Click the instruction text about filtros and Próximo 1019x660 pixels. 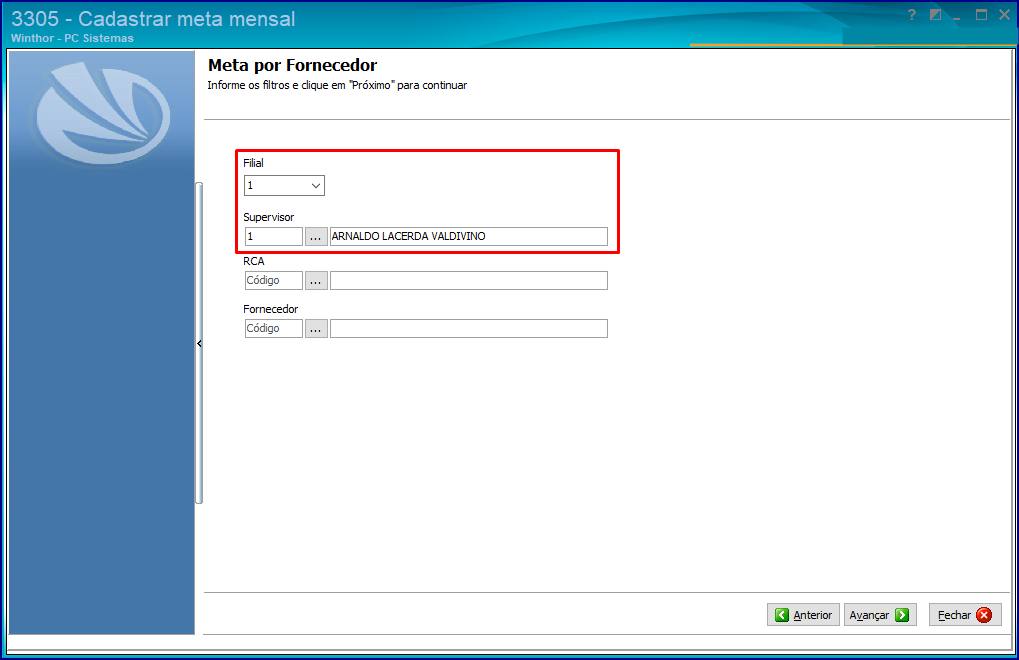337,85
